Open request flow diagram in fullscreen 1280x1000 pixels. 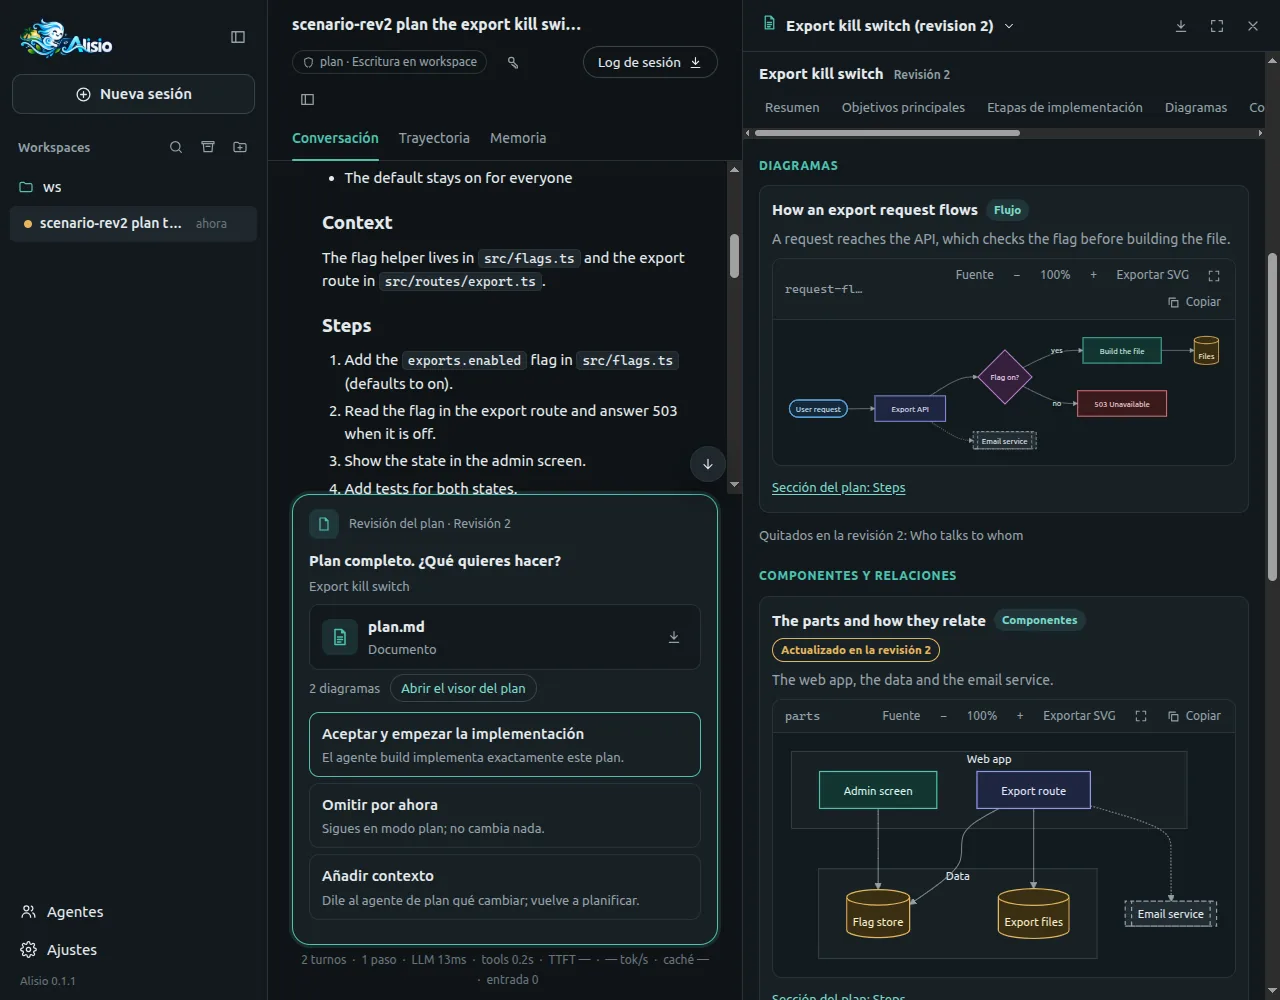1214,275
